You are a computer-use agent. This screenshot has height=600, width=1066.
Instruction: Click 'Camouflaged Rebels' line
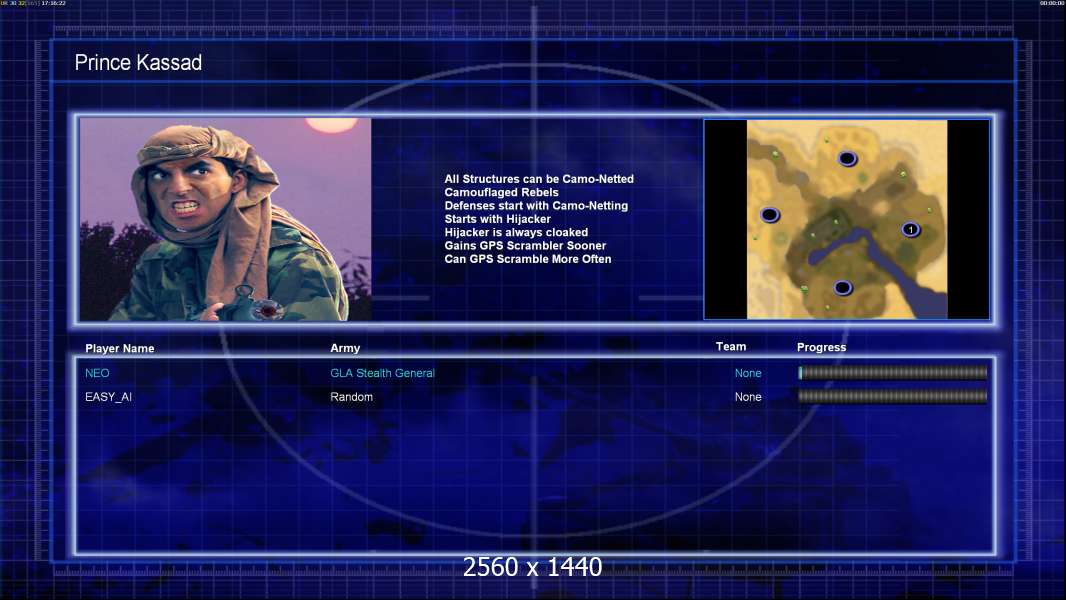pyautogui.click(x=502, y=192)
